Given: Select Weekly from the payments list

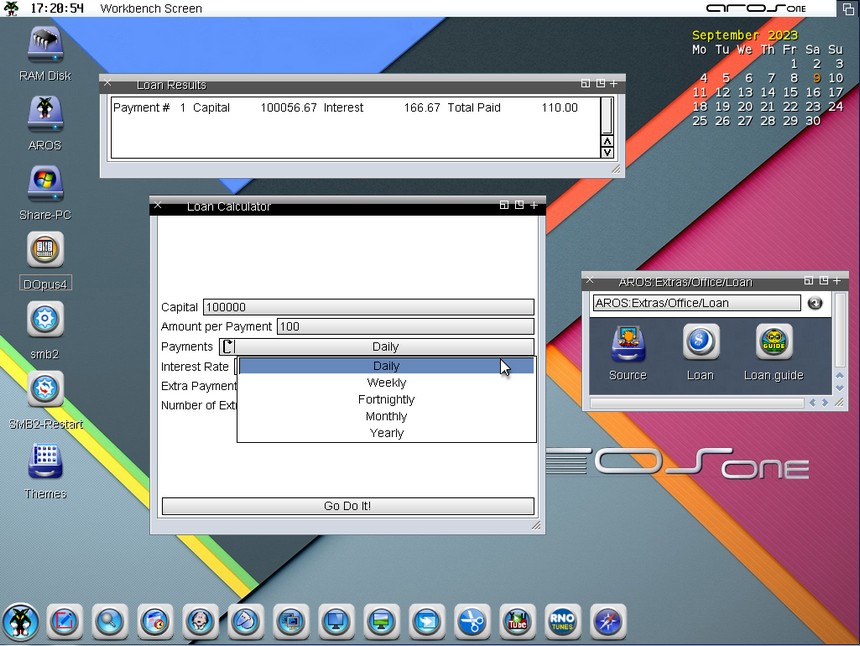Looking at the screenshot, I should [x=386, y=383].
